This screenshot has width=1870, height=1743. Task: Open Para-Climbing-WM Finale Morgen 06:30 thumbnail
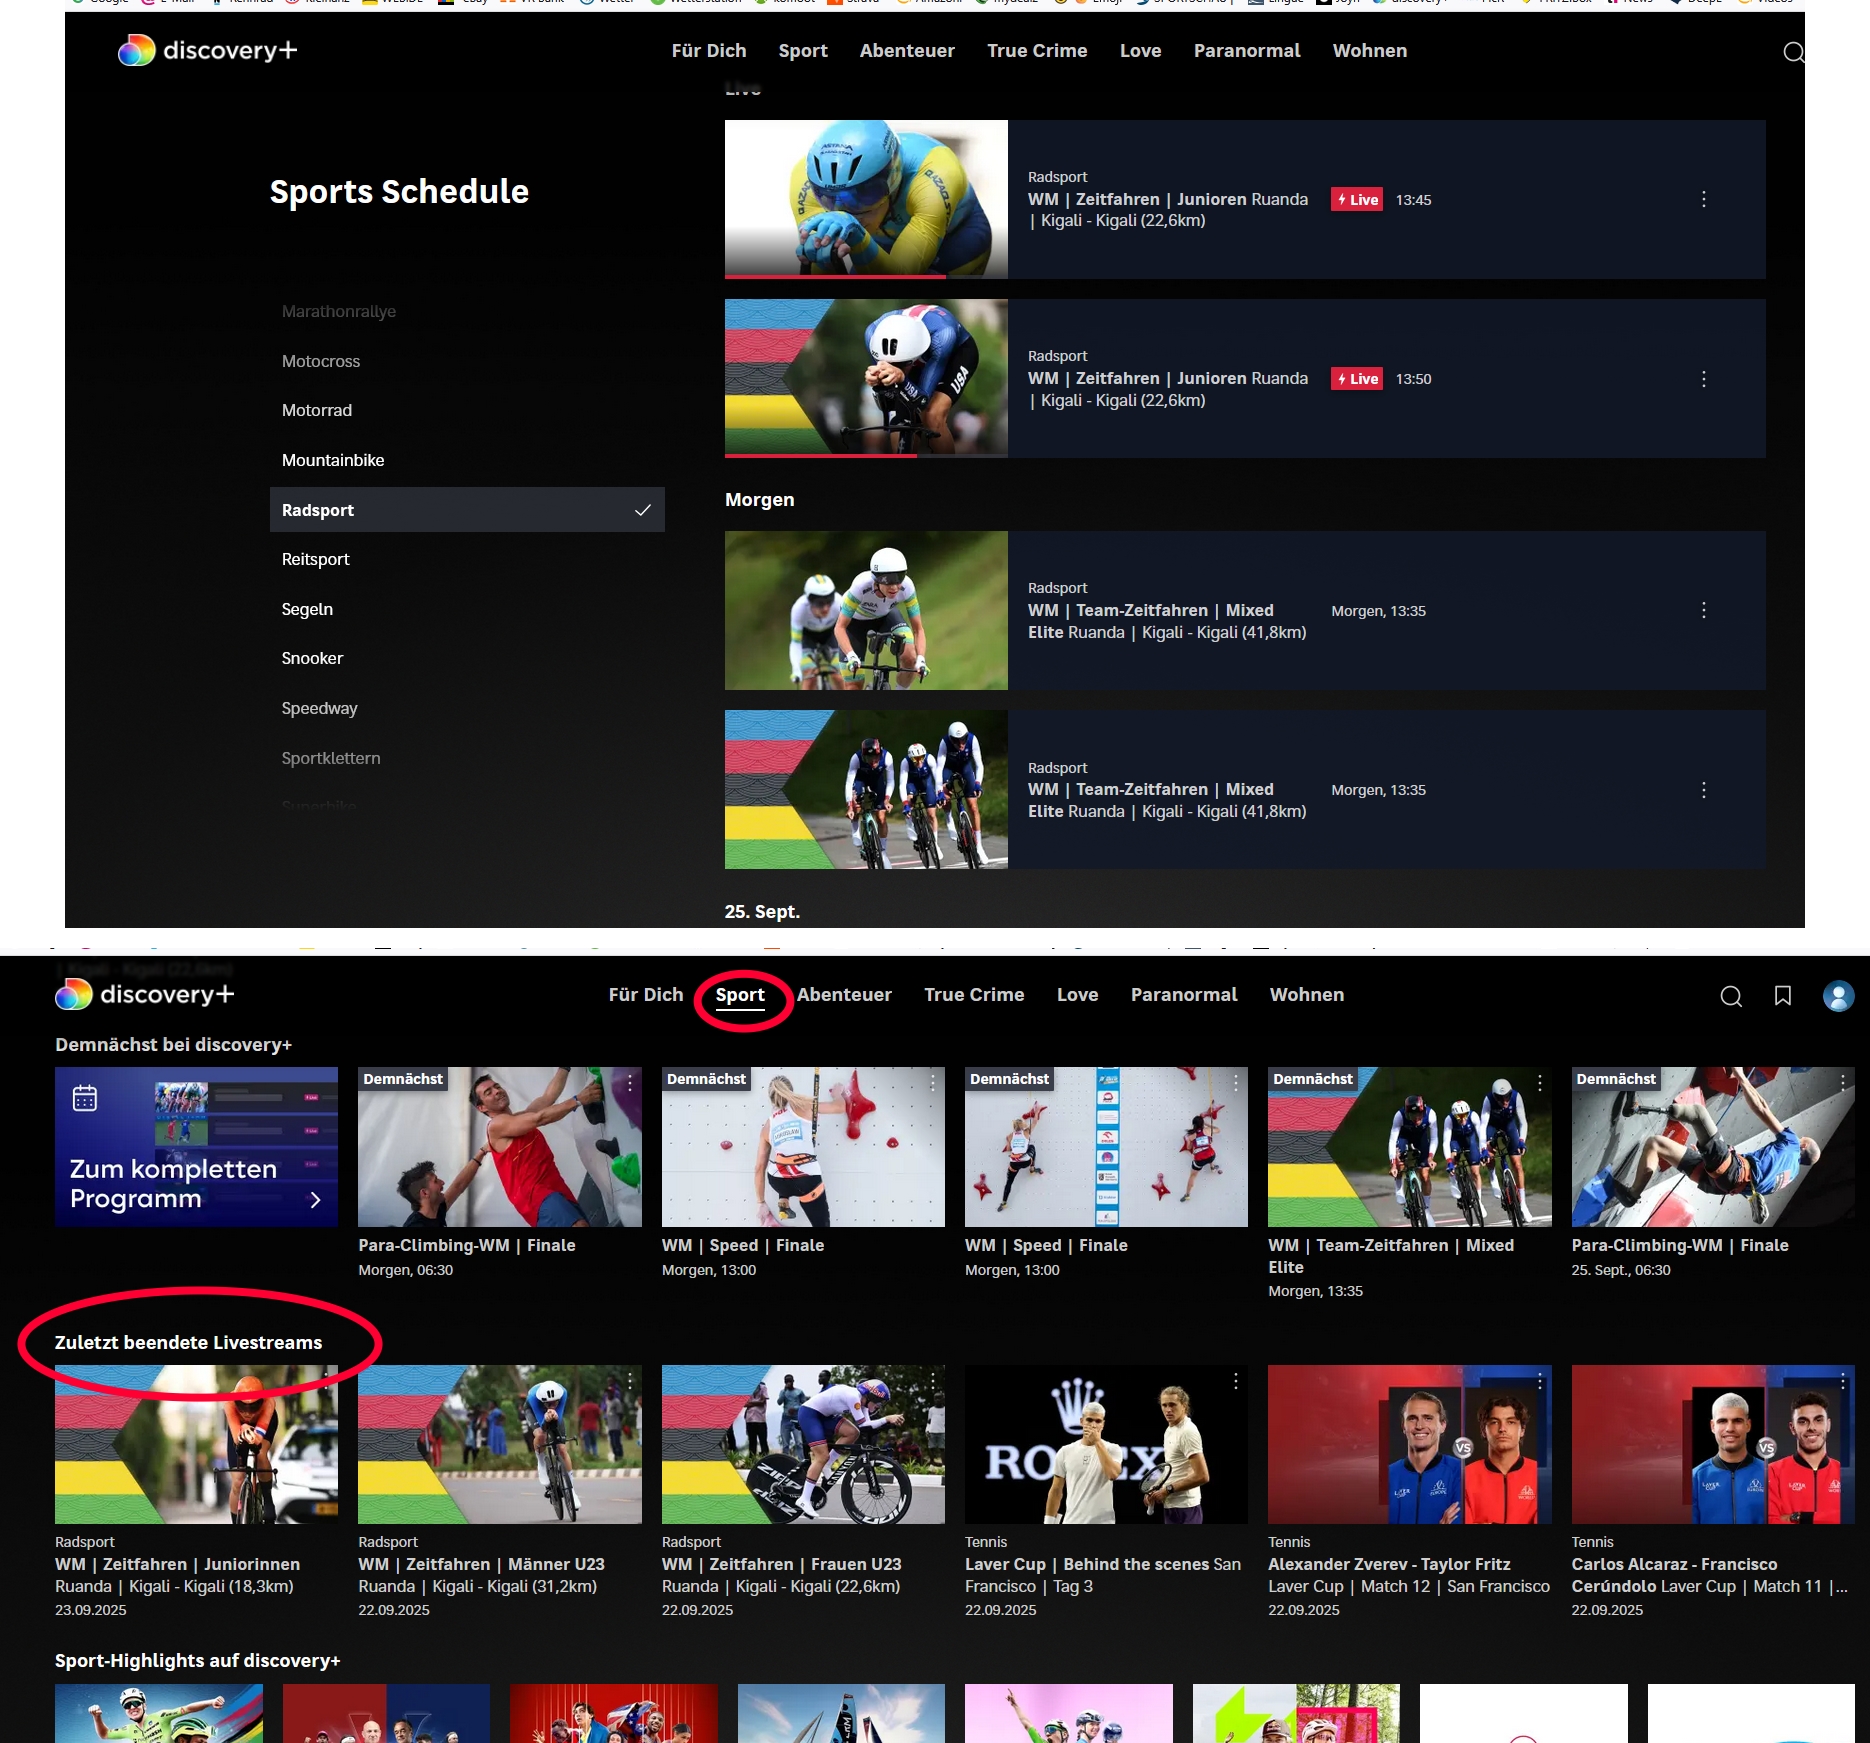pos(500,1147)
